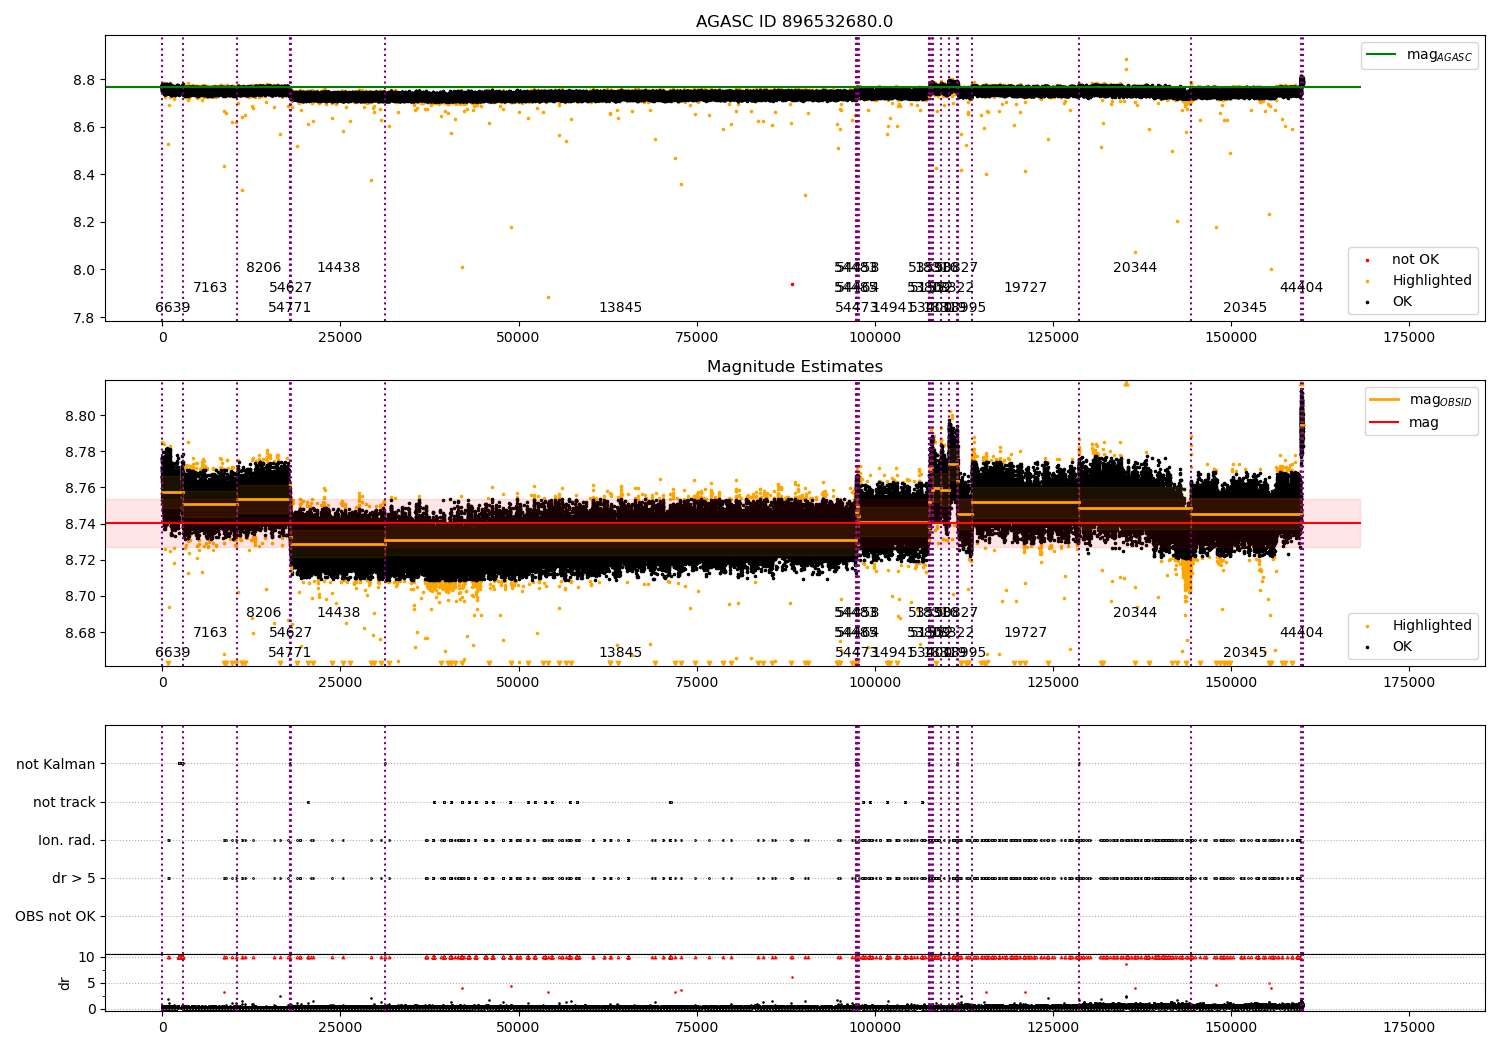Click x-axis tick '175000' under the AGASC ID plot
Screen dimensions: 1500x1050
(x=1408, y=338)
